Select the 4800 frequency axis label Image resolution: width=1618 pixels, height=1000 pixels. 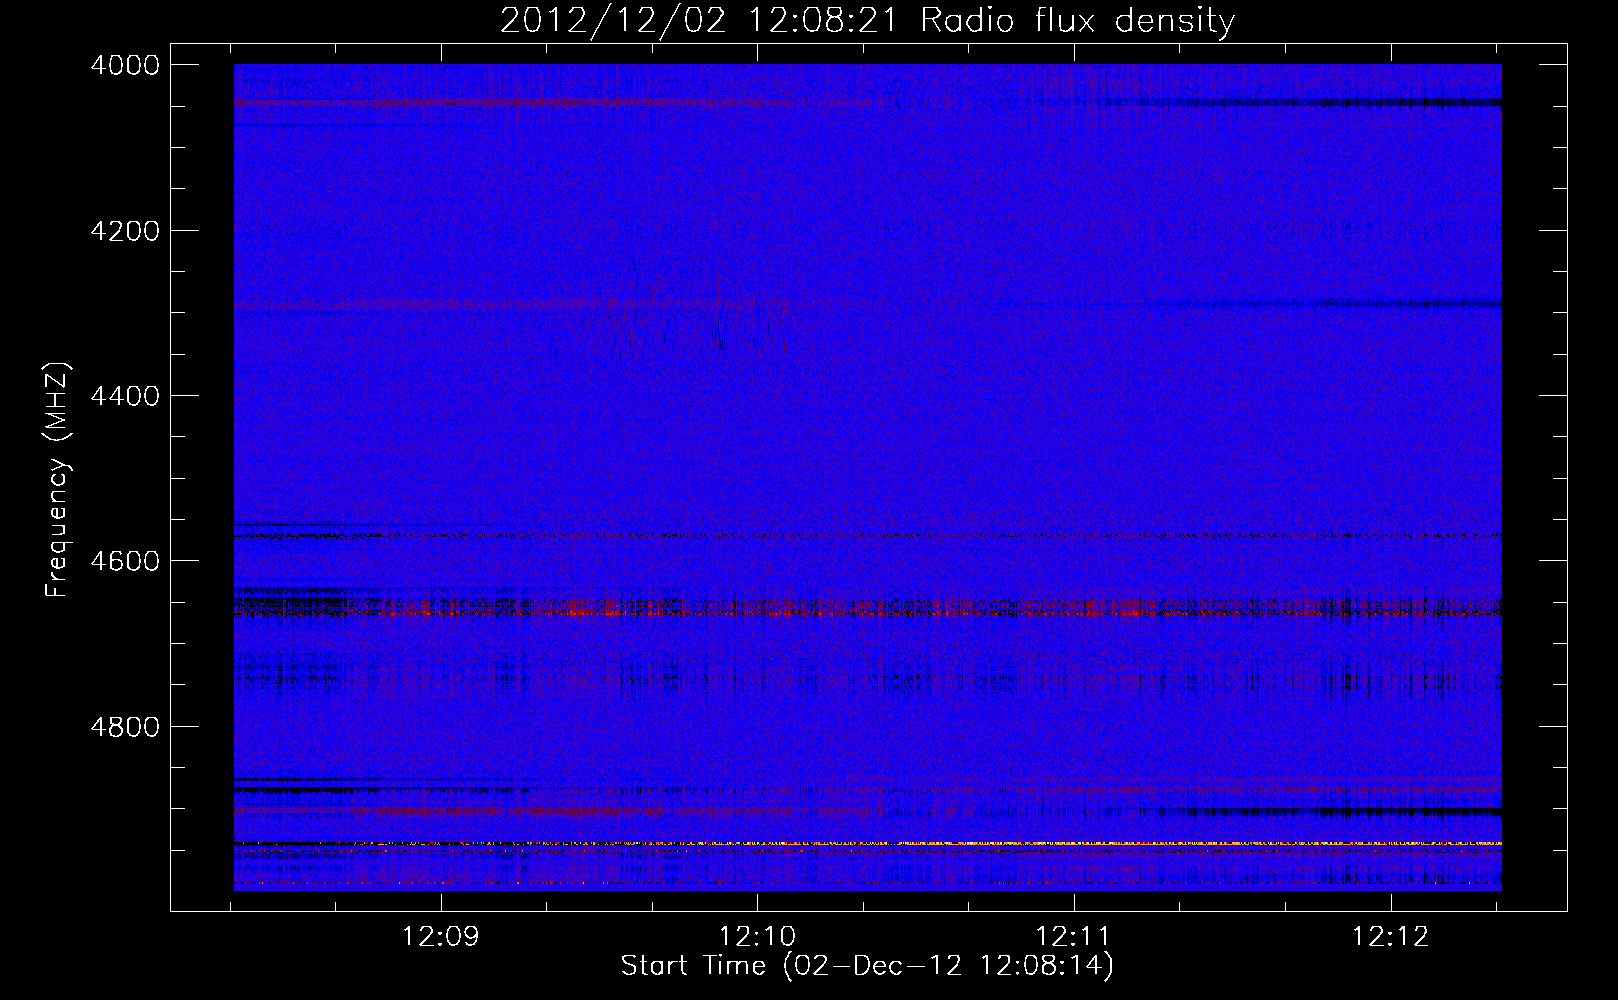pos(125,726)
